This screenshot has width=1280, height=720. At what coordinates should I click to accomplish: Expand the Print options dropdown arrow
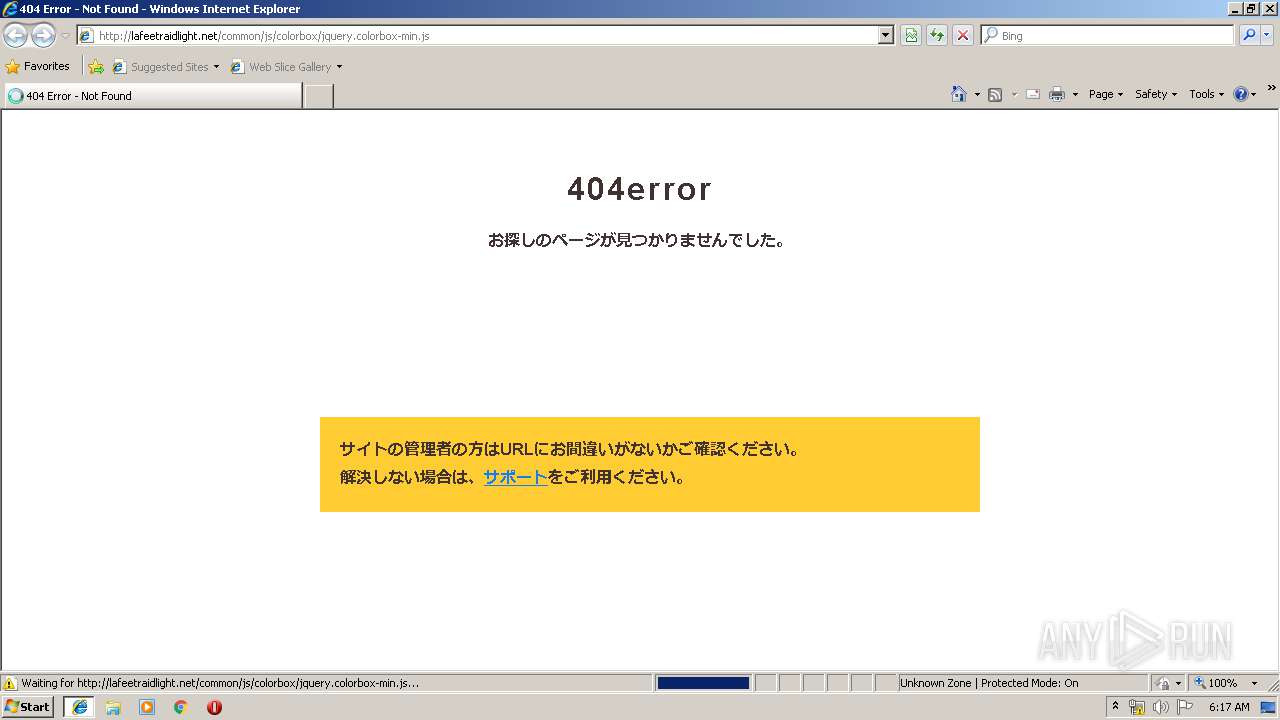click(1075, 94)
